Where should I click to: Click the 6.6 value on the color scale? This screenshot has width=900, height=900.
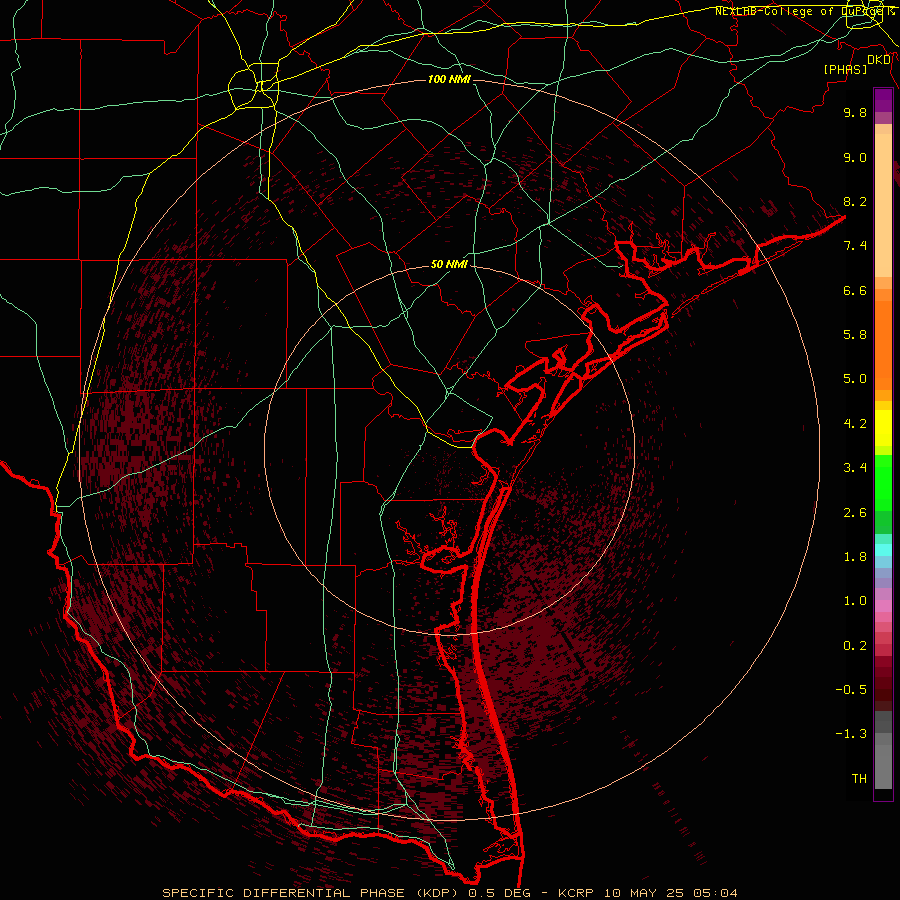[855, 290]
